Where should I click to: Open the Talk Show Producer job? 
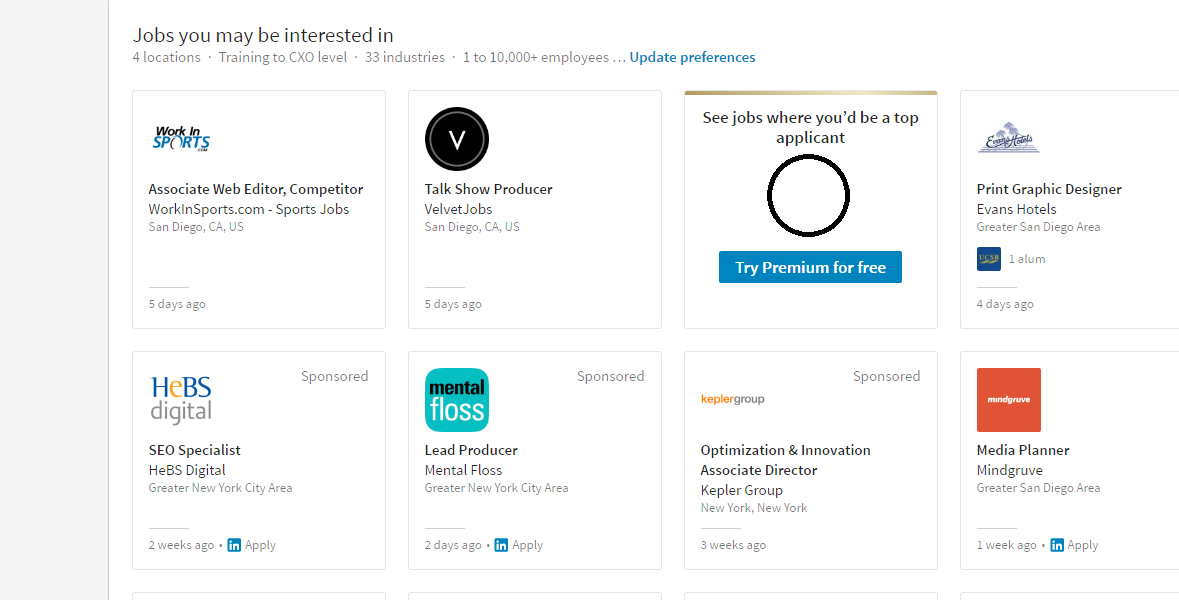(488, 189)
